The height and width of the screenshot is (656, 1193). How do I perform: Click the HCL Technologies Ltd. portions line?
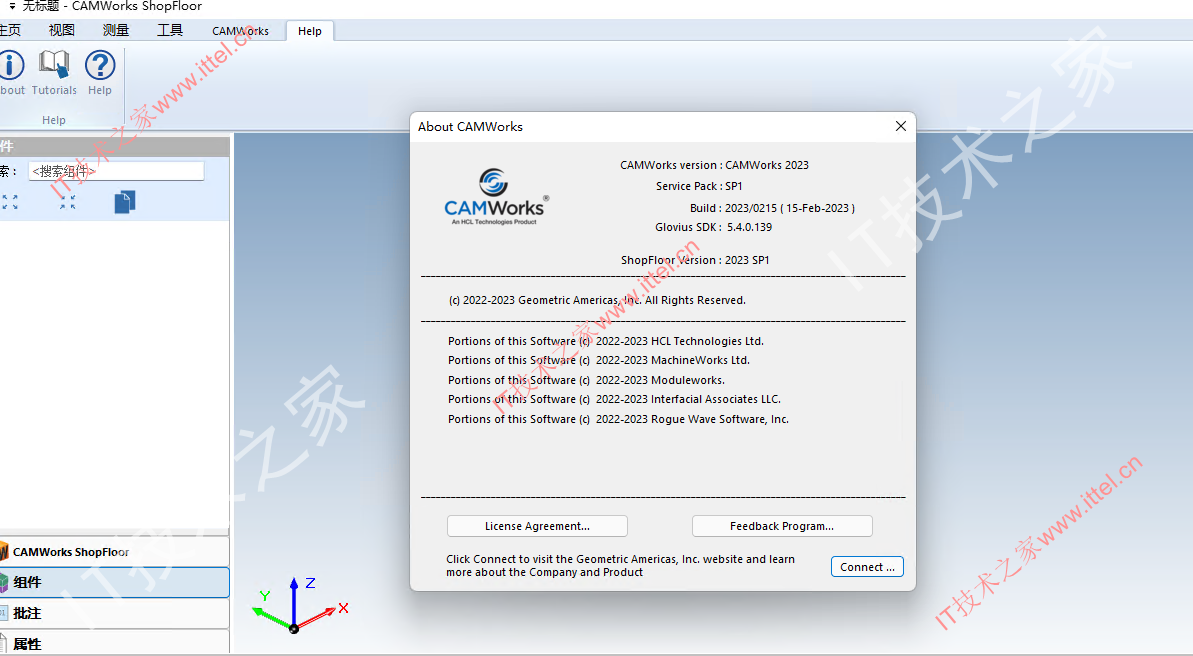click(606, 341)
